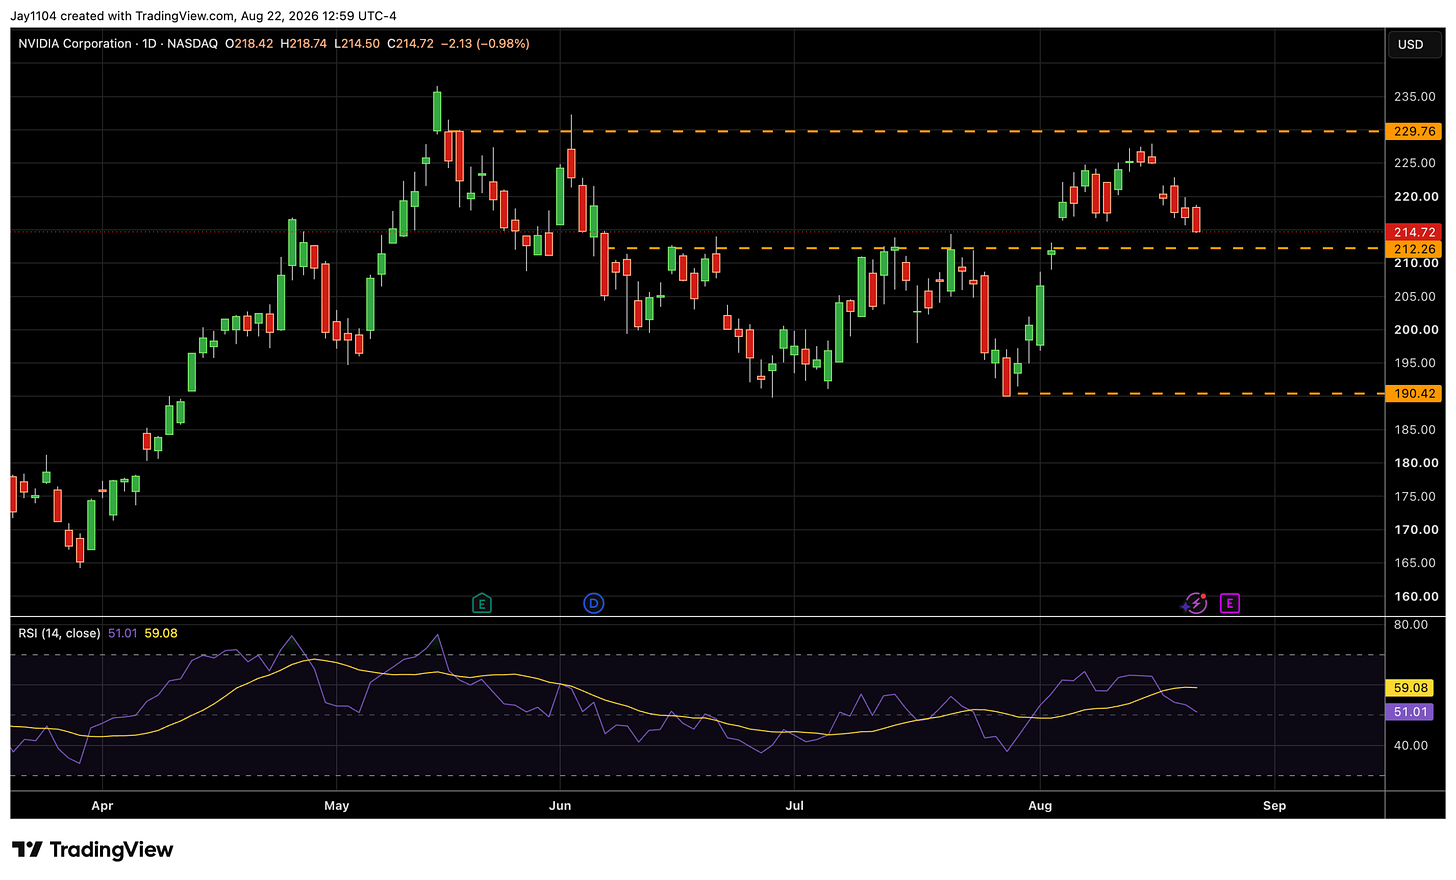Click the 235.00 price axis tick
The width and height of the screenshot is (1456, 880).
1415,97
